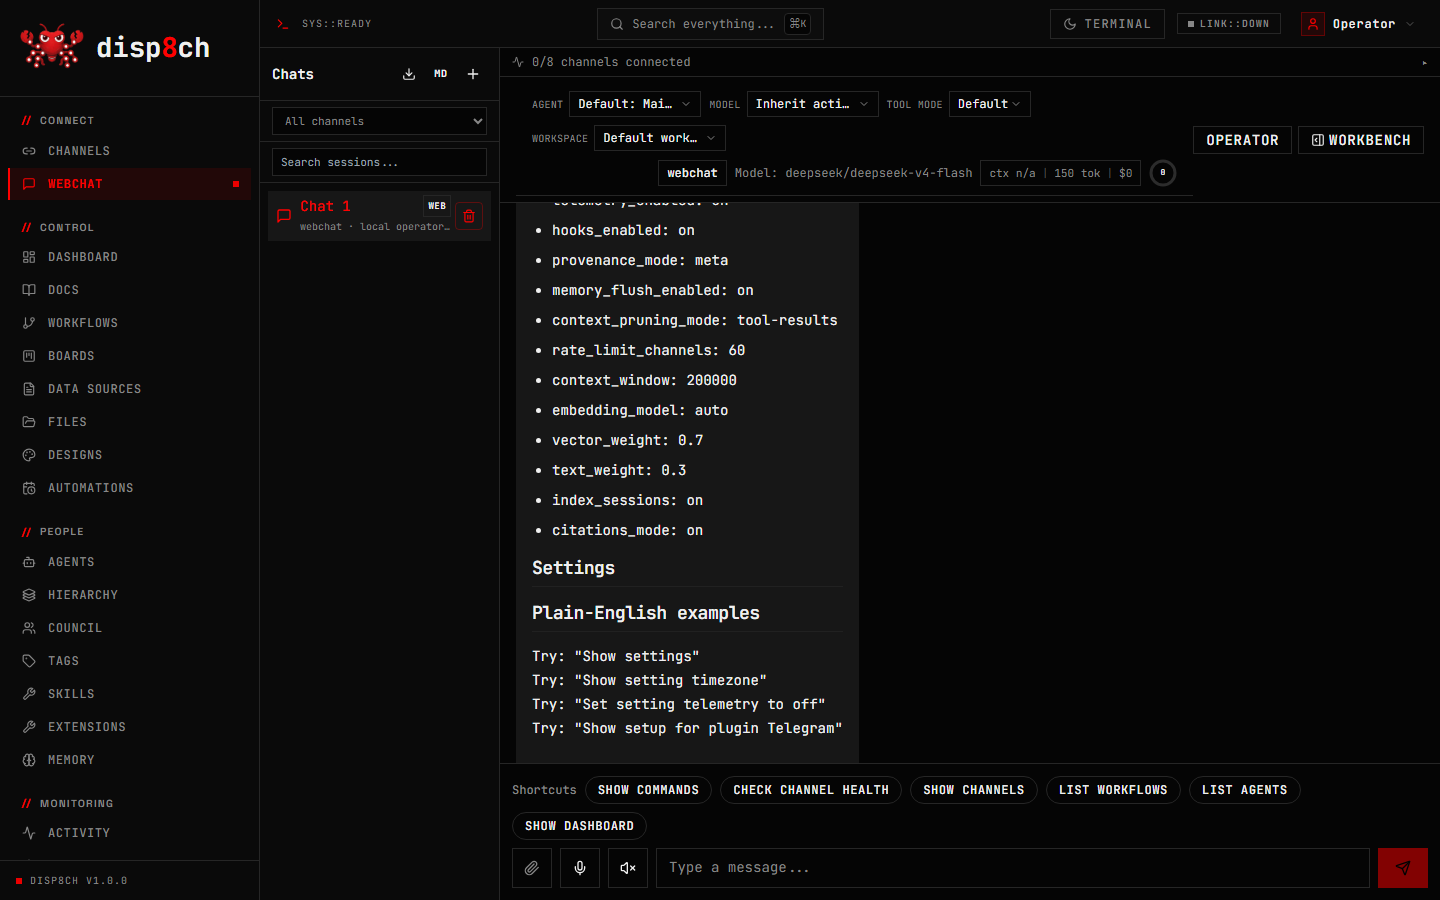This screenshot has height=900, width=1440.
Task: Open the Agent dropdown Default: Mai…
Action: coord(634,104)
